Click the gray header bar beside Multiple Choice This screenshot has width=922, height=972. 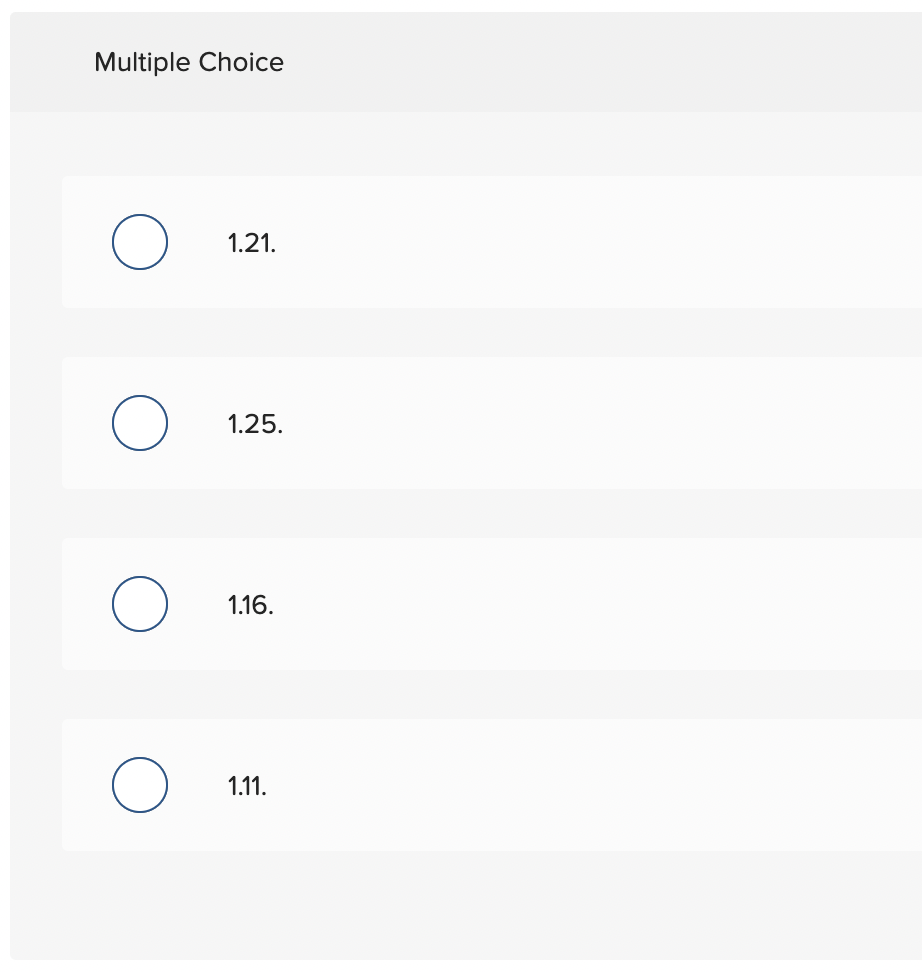pyautogui.click(x=589, y=62)
